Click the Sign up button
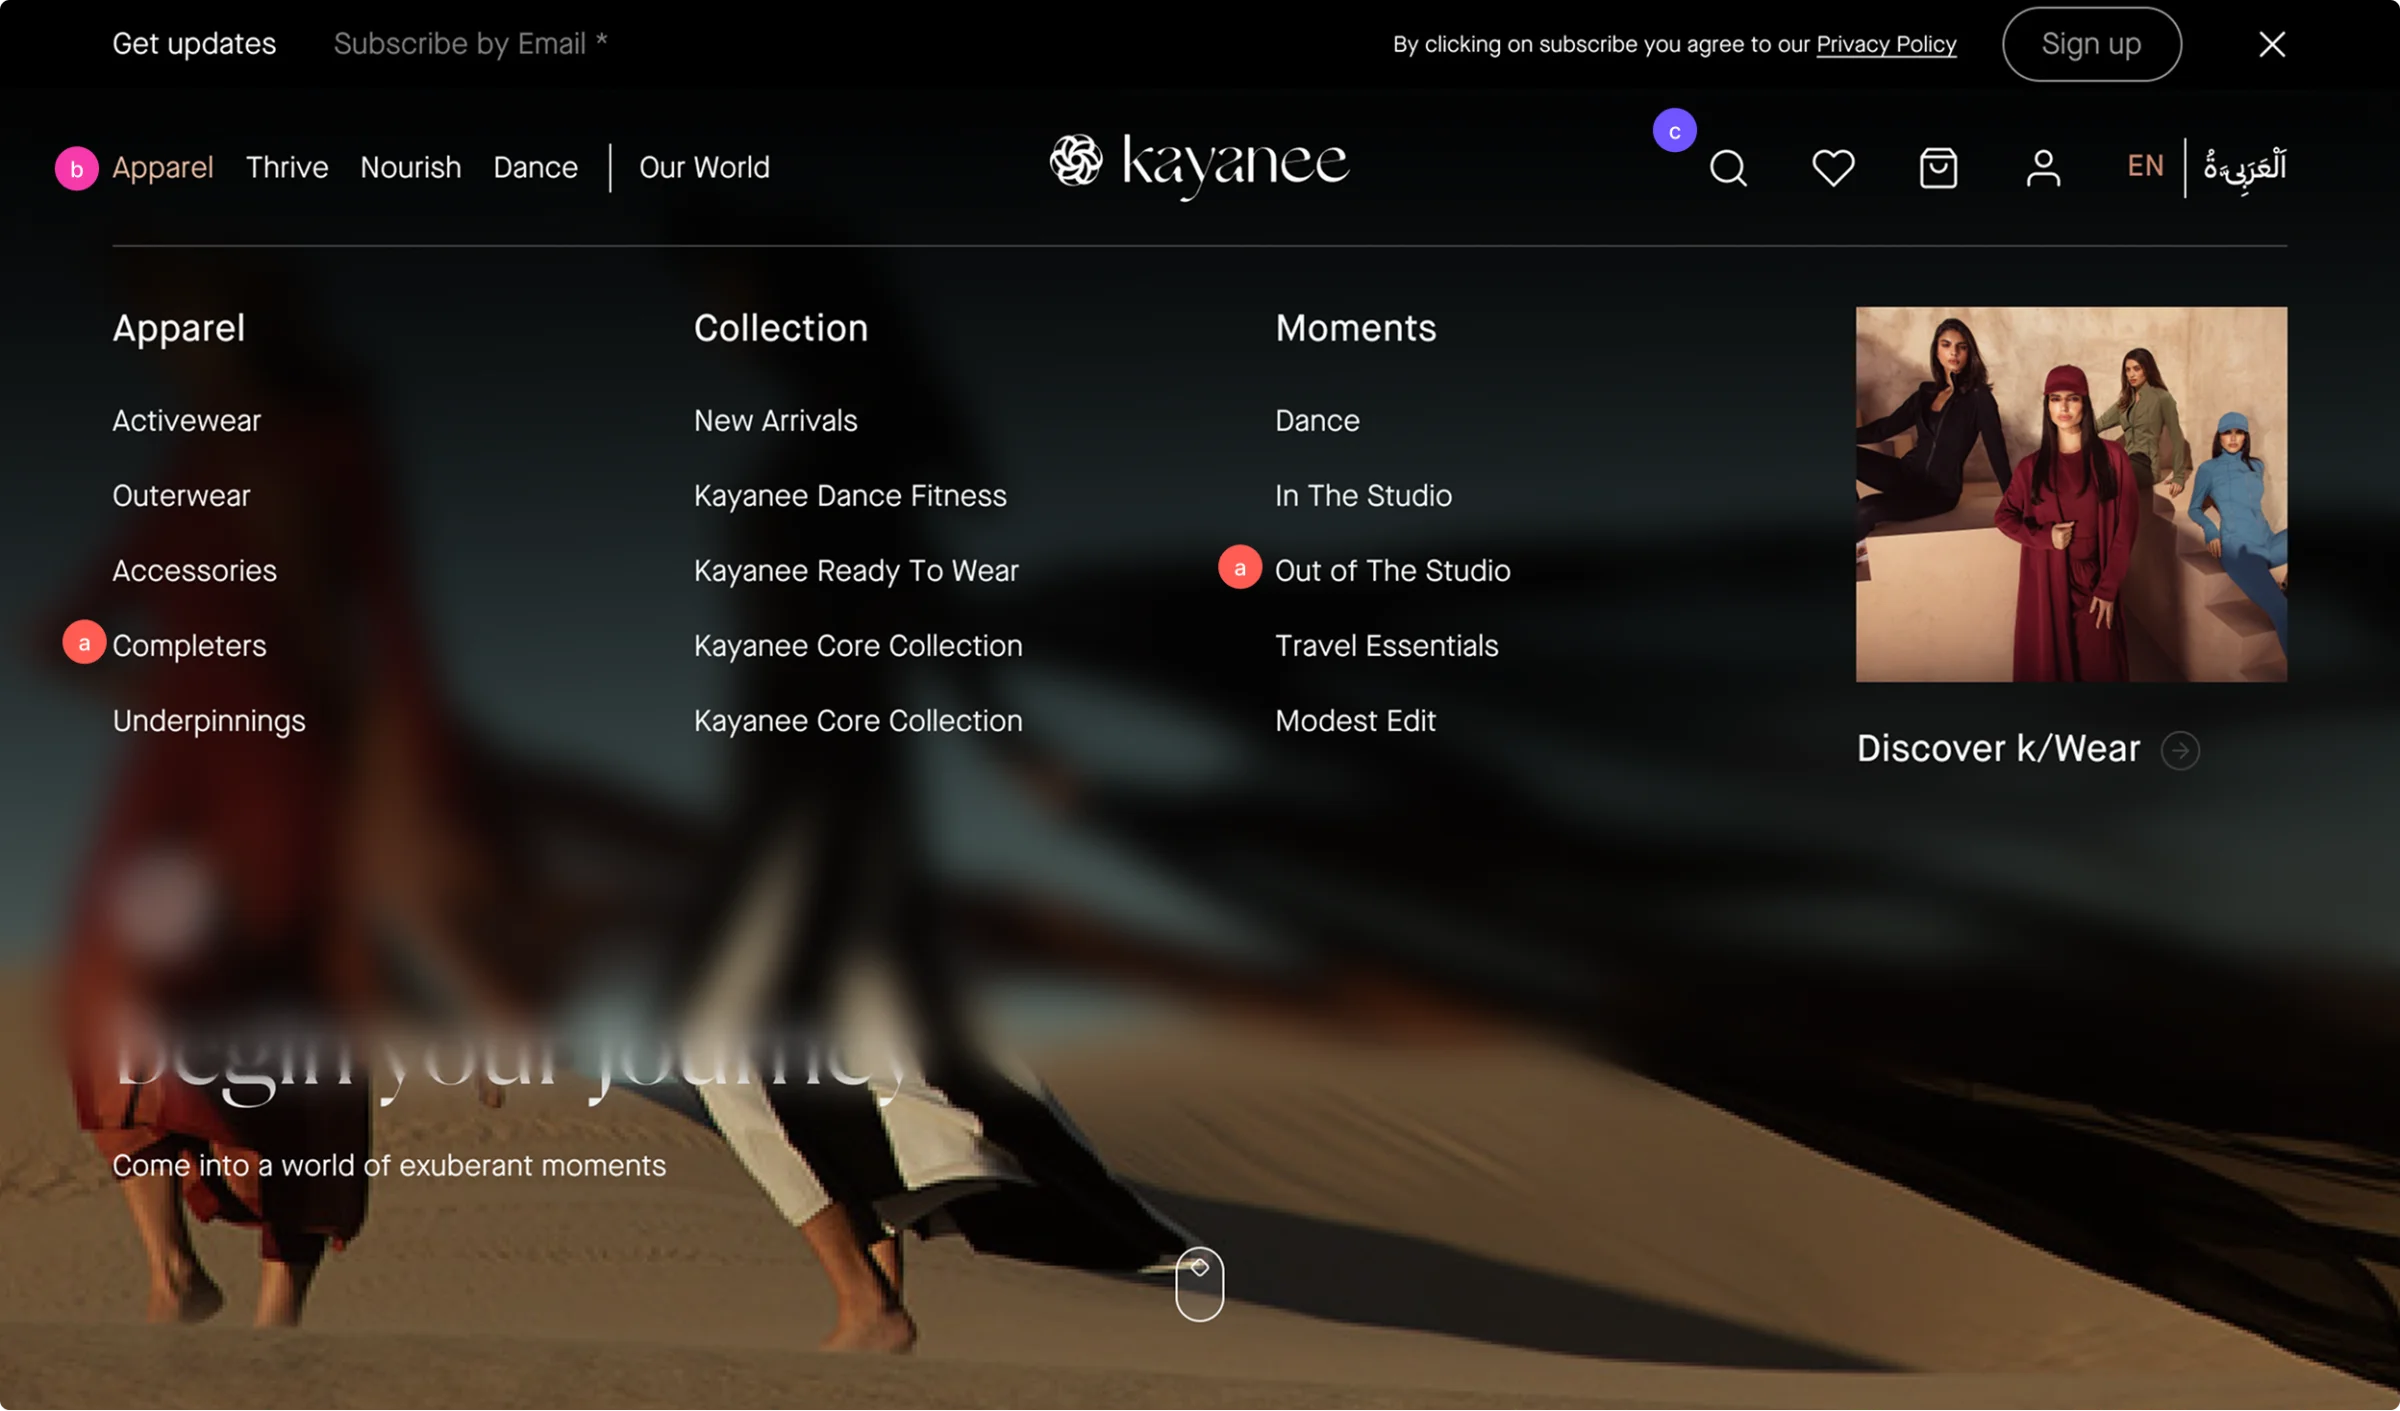 pos(2091,44)
